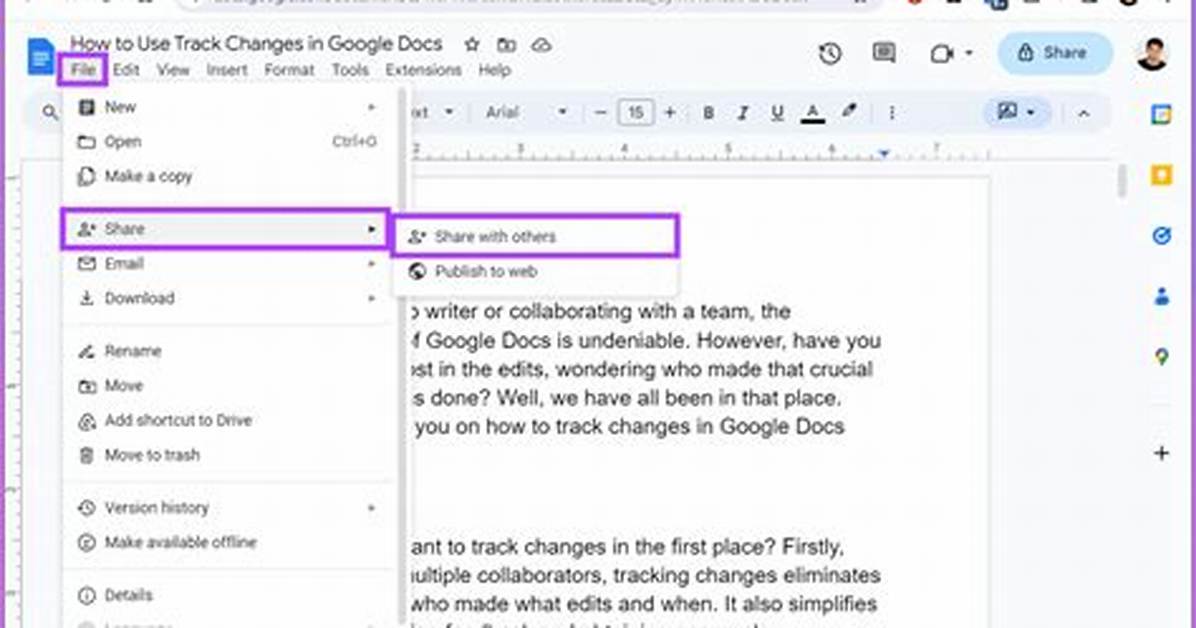Open the Maps side panel icon
Image resolution: width=1196 pixels, height=628 pixels.
[1161, 356]
